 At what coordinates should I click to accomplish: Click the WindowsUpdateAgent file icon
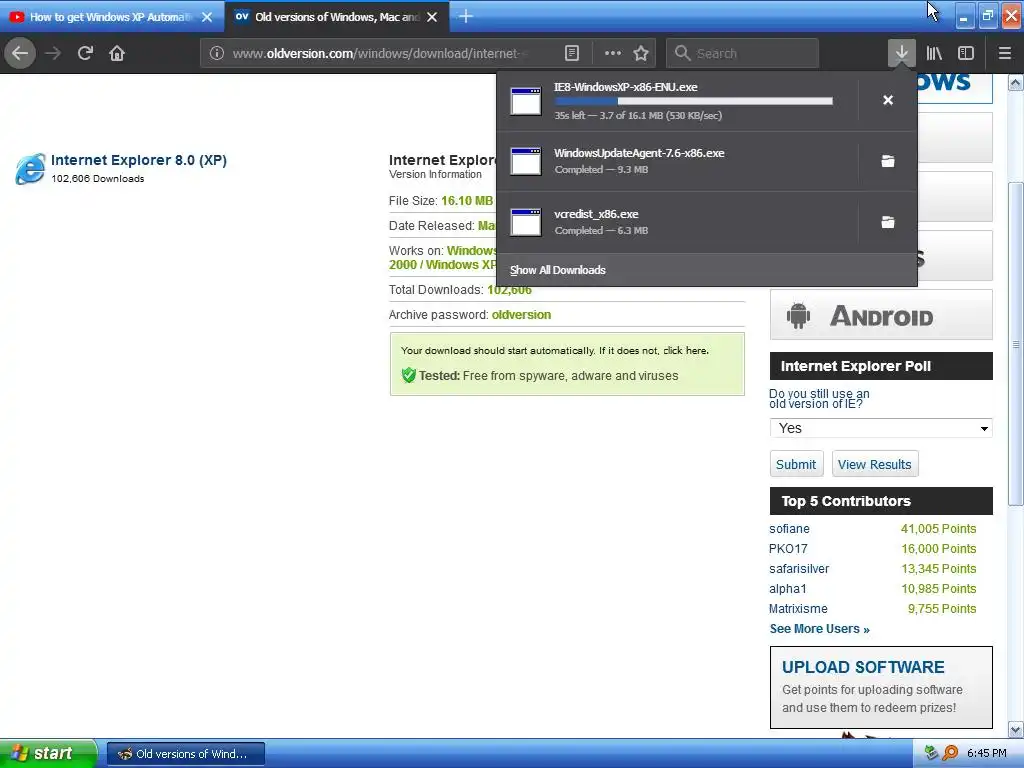[526, 161]
